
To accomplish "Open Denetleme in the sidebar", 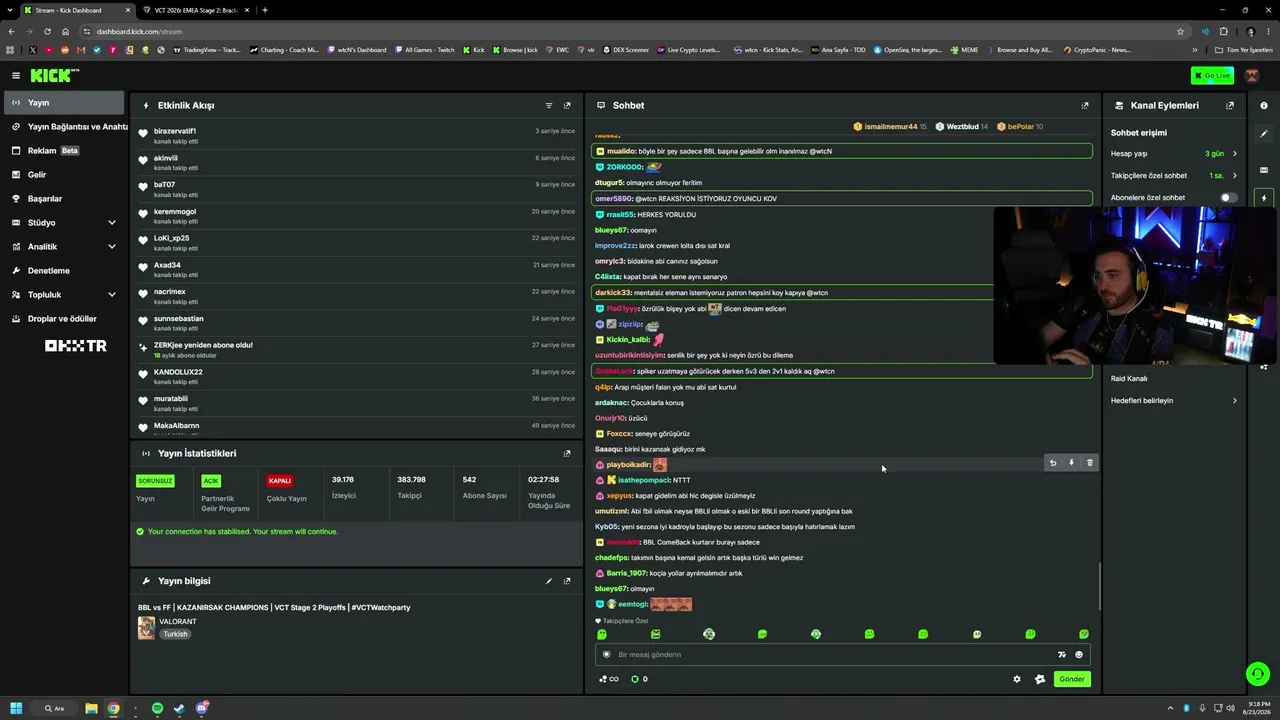I will pyautogui.click(x=64, y=271).
